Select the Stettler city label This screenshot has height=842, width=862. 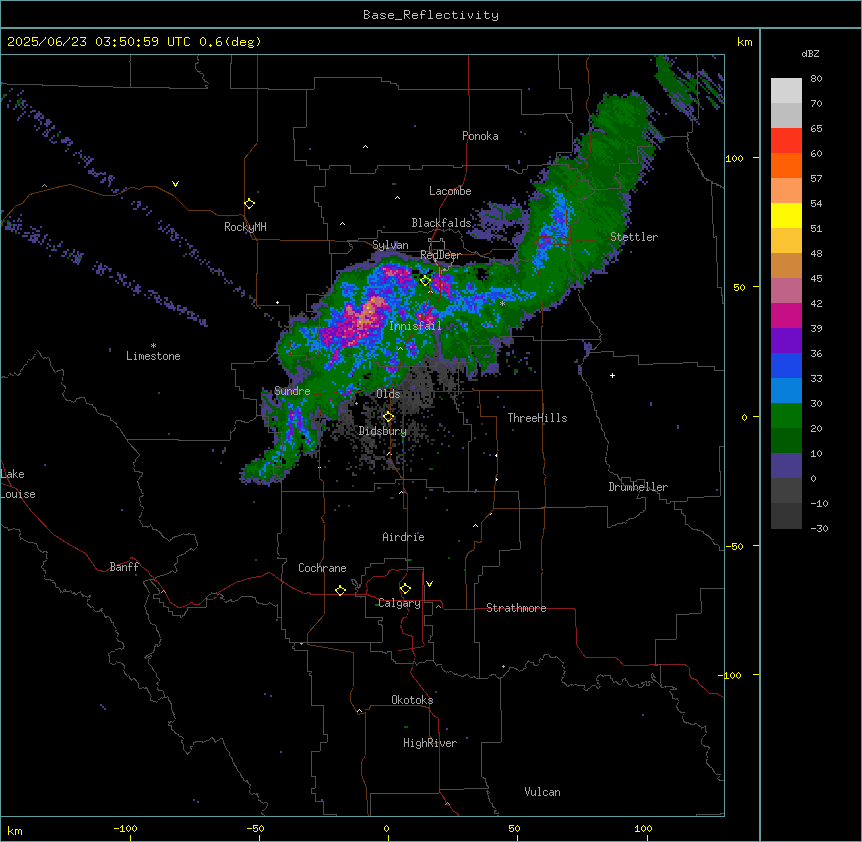pos(634,237)
